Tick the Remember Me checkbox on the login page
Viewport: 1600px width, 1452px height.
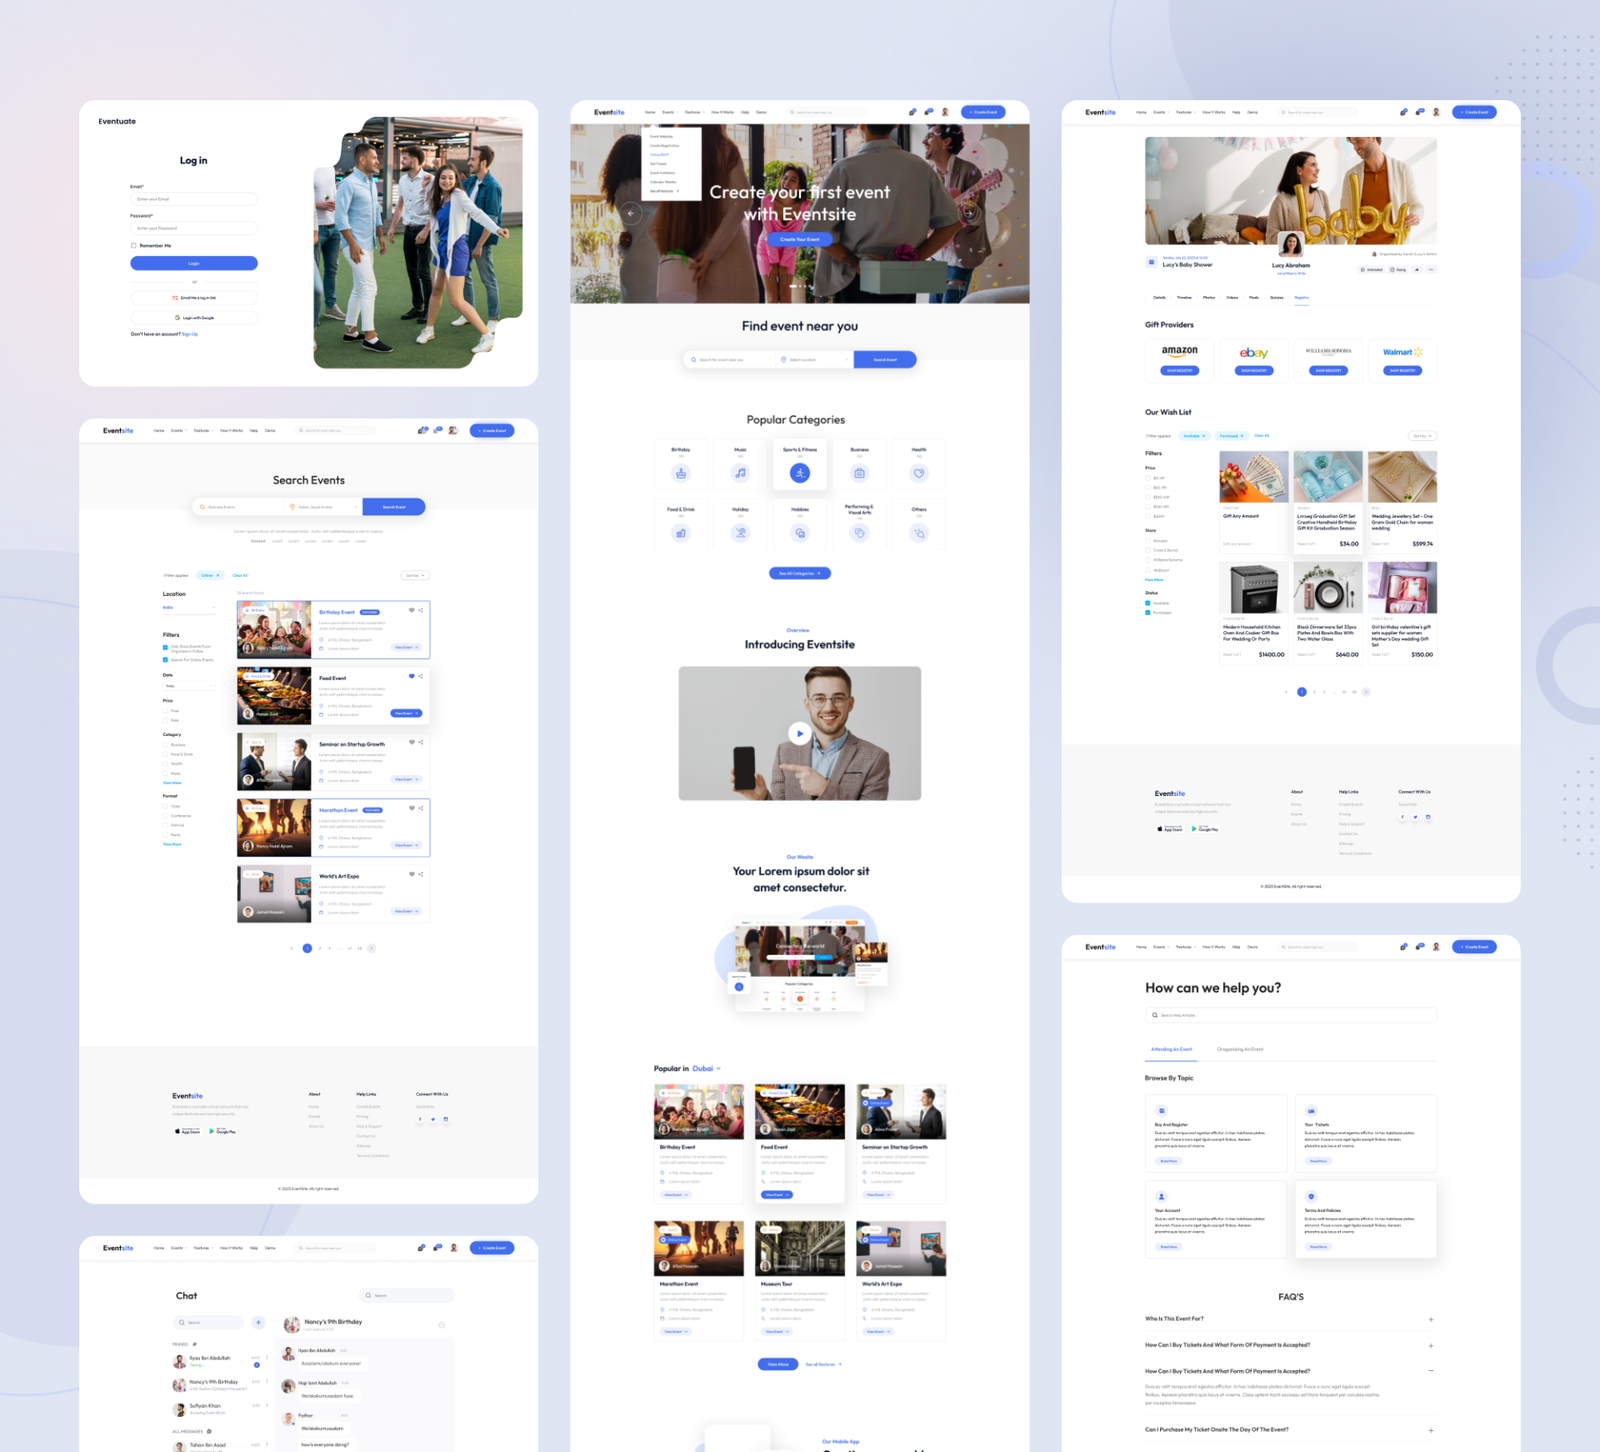click(133, 245)
